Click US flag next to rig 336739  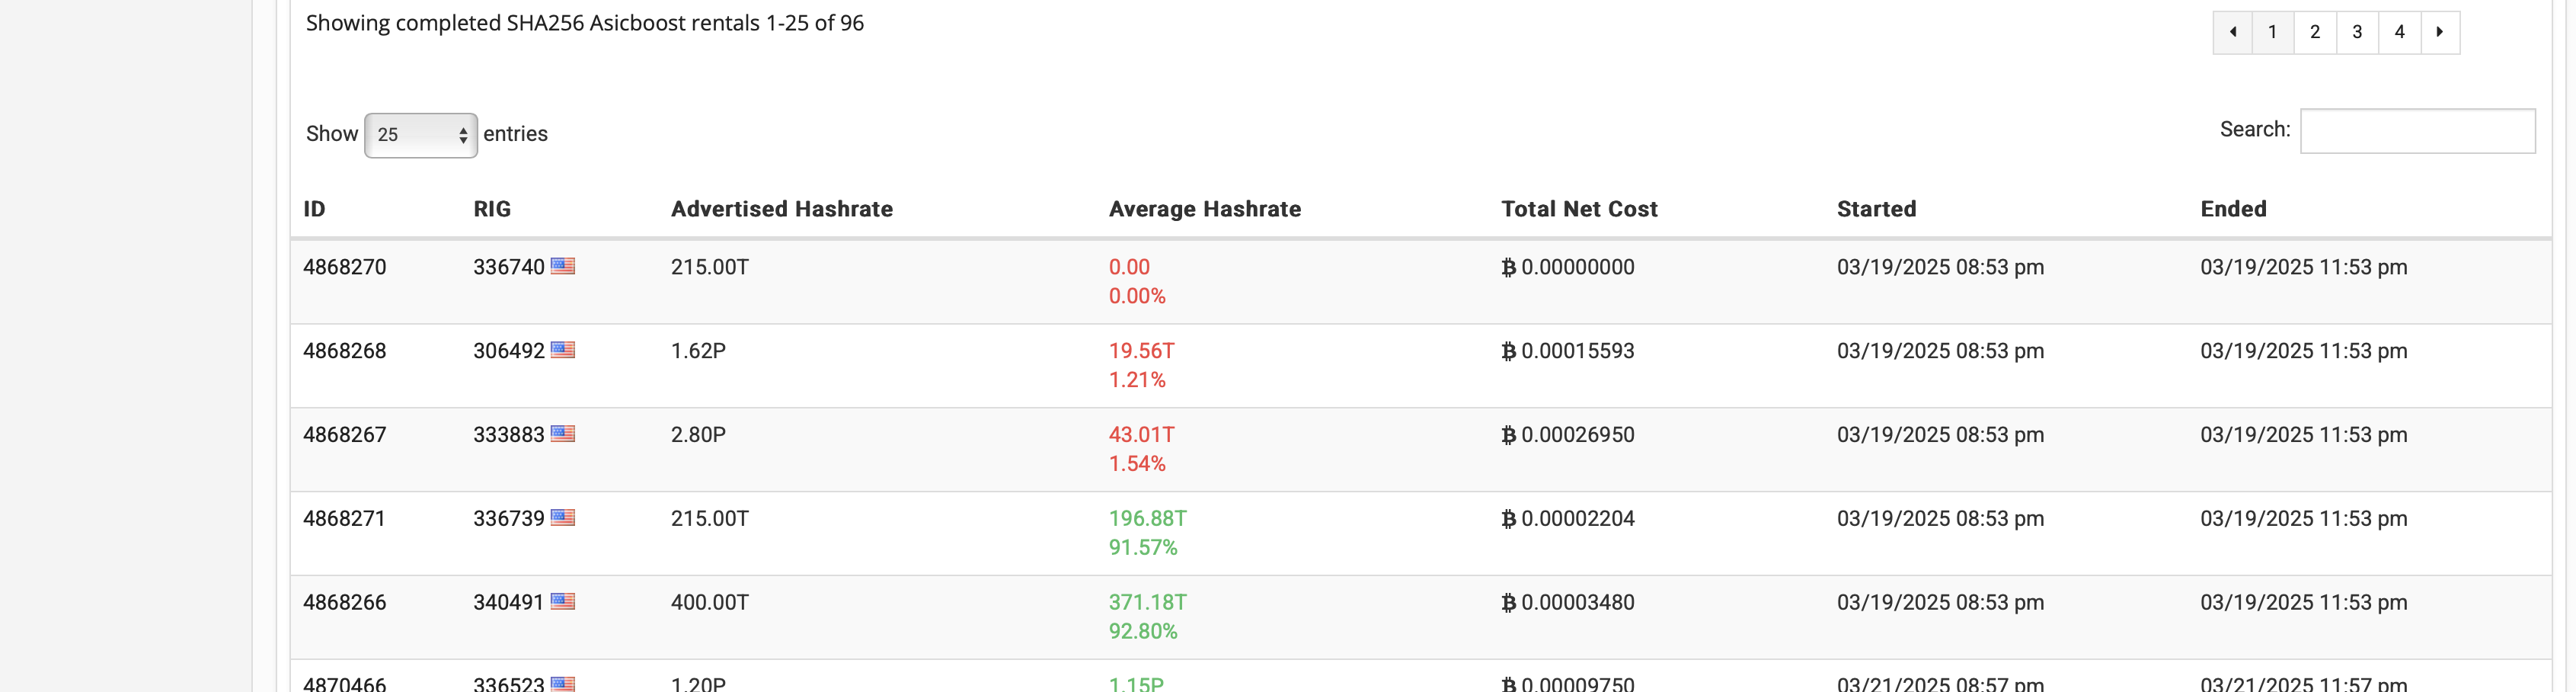(x=563, y=518)
